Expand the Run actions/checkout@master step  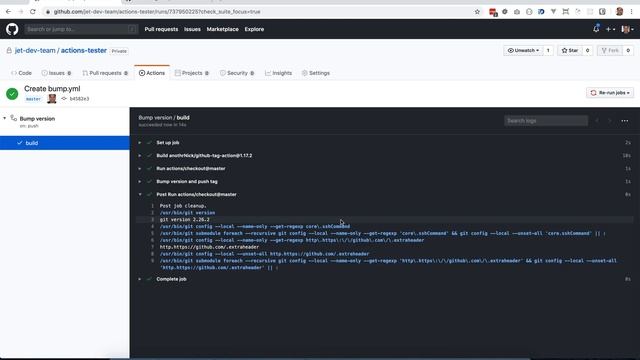191,169
